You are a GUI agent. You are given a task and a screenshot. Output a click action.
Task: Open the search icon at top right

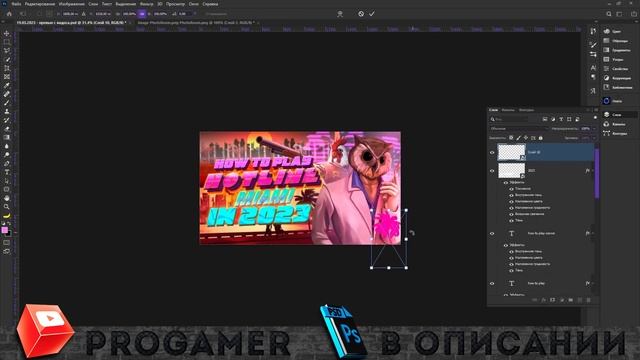pos(609,13)
